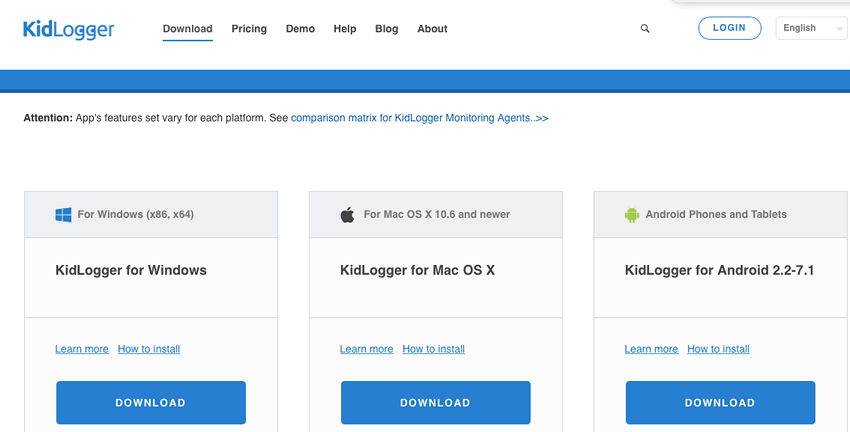
Task: Open How to install for Mac
Action: tap(434, 349)
